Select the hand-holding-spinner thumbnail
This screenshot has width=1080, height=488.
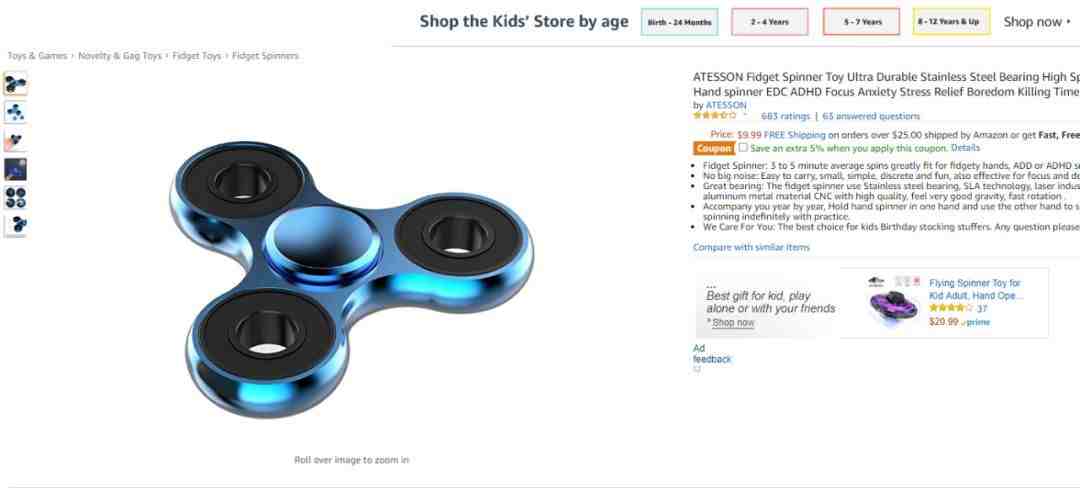(x=15, y=141)
